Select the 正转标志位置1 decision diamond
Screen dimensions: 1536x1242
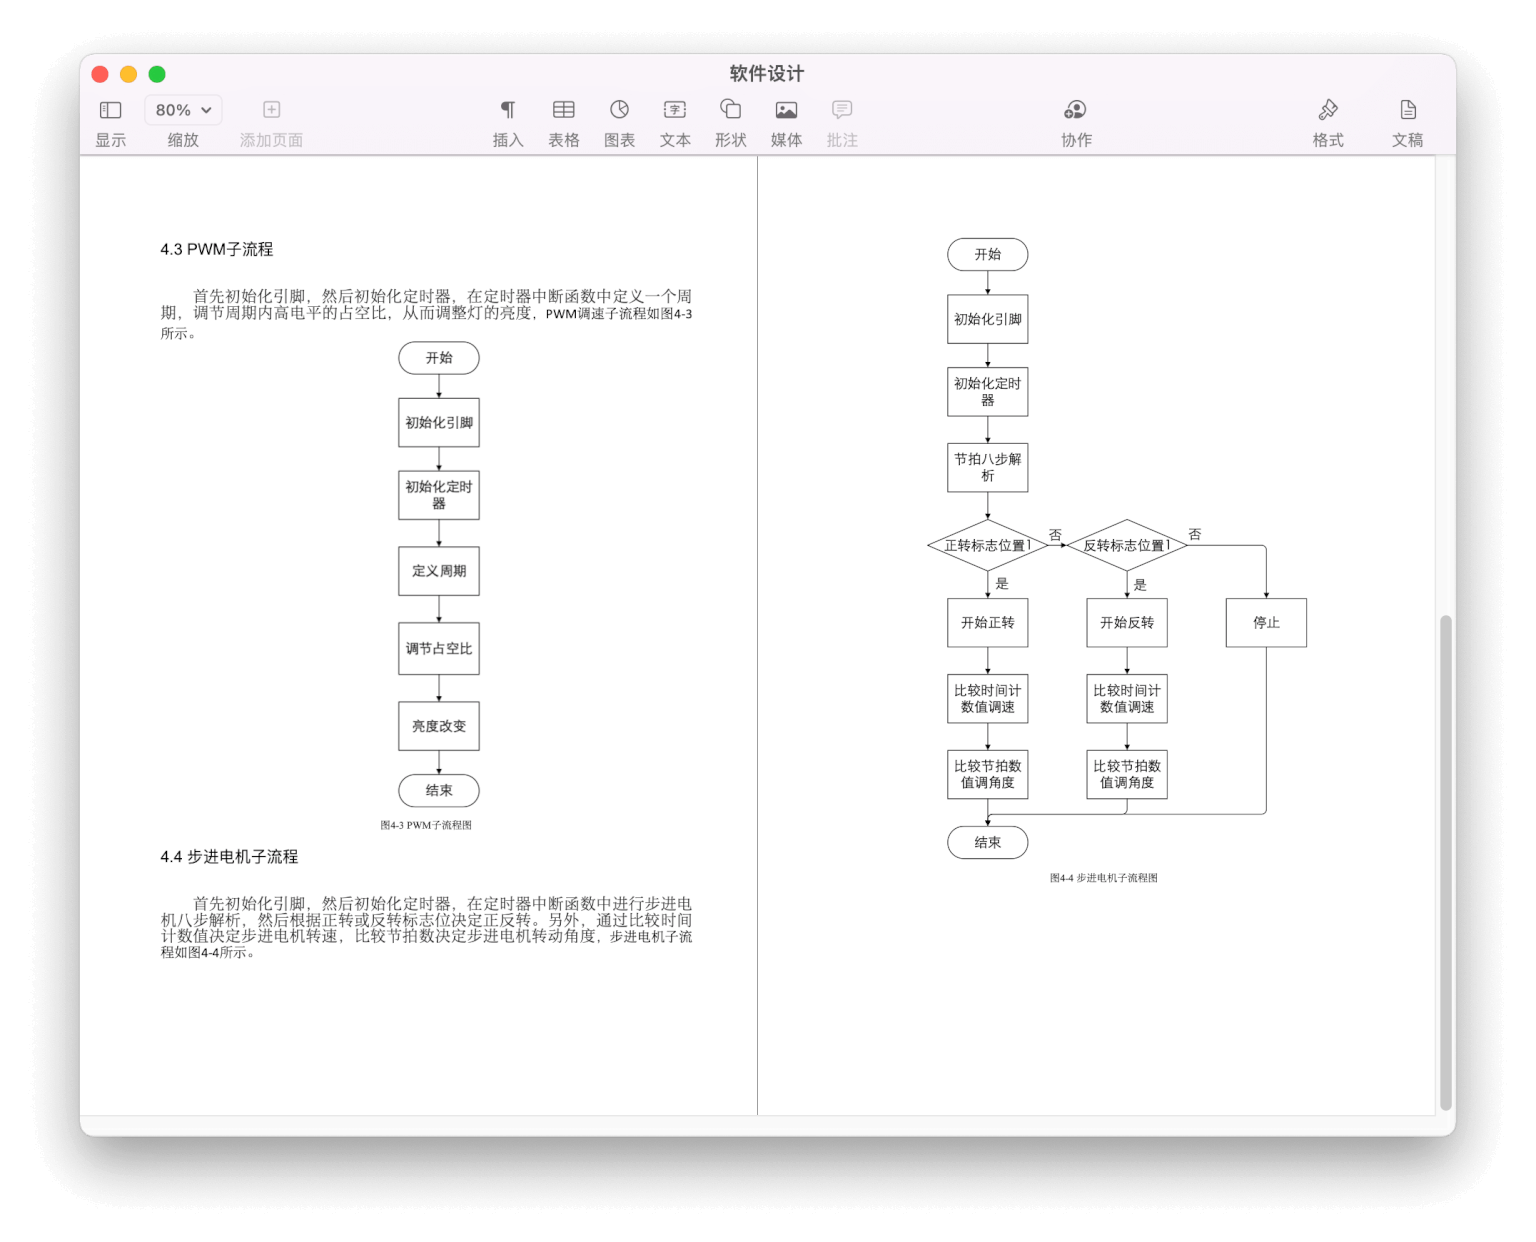tap(988, 545)
